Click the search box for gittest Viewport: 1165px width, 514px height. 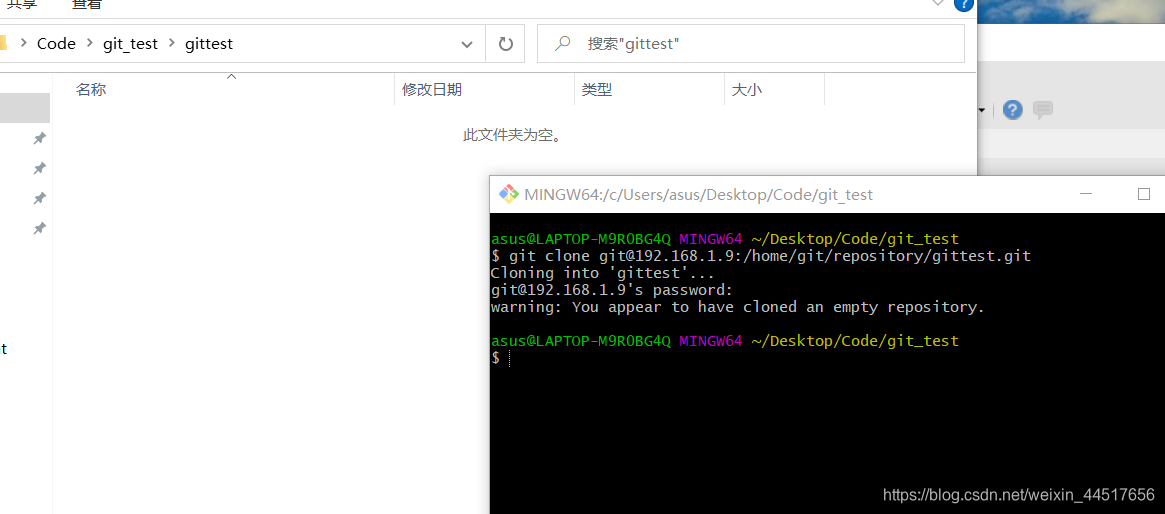pos(750,44)
